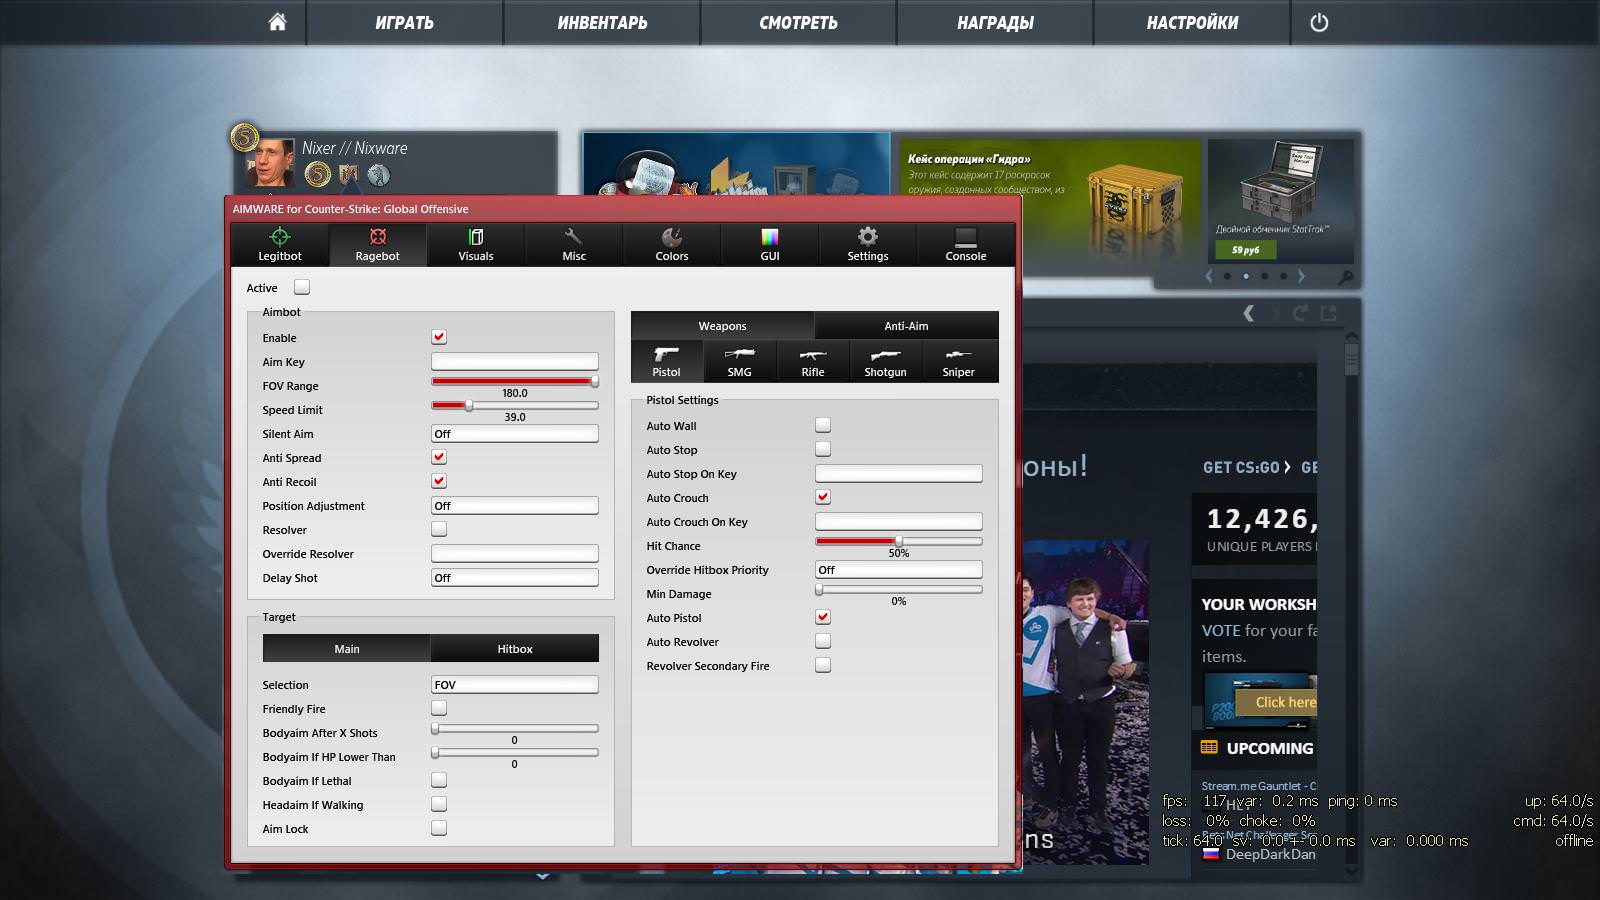Viewport: 1600px width, 900px height.
Task: Click the open-external icon in news panel
Action: (x=1329, y=313)
